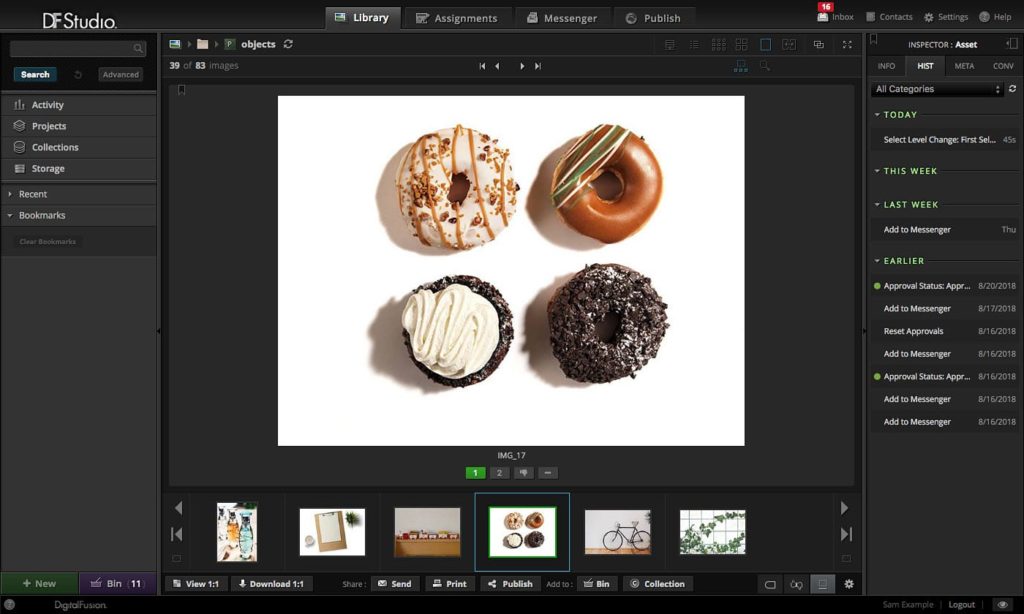1024x614 pixels.
Task: Click the bookmark flag above the image
Action: (181, 90)
